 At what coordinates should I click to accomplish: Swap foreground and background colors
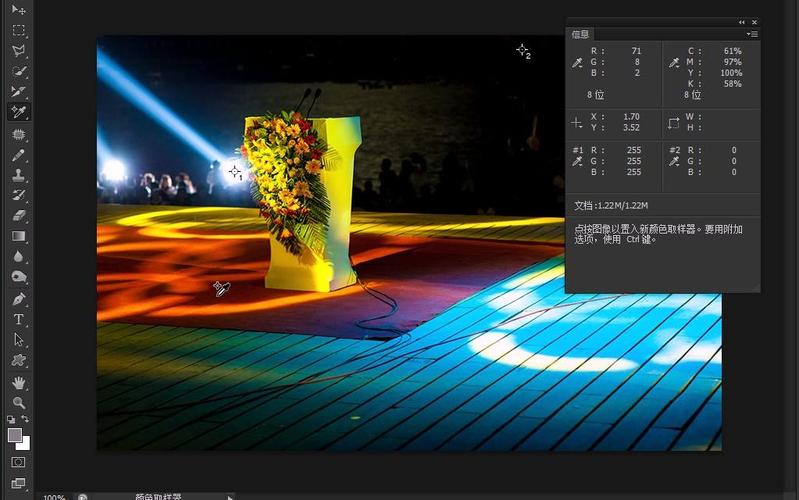coord(26,419)
